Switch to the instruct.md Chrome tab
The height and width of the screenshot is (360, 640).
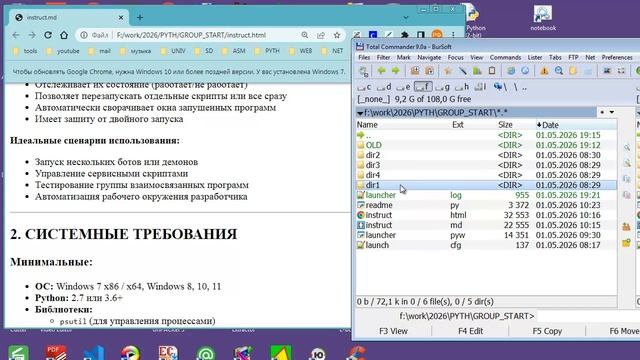click(x=69, y=18)
